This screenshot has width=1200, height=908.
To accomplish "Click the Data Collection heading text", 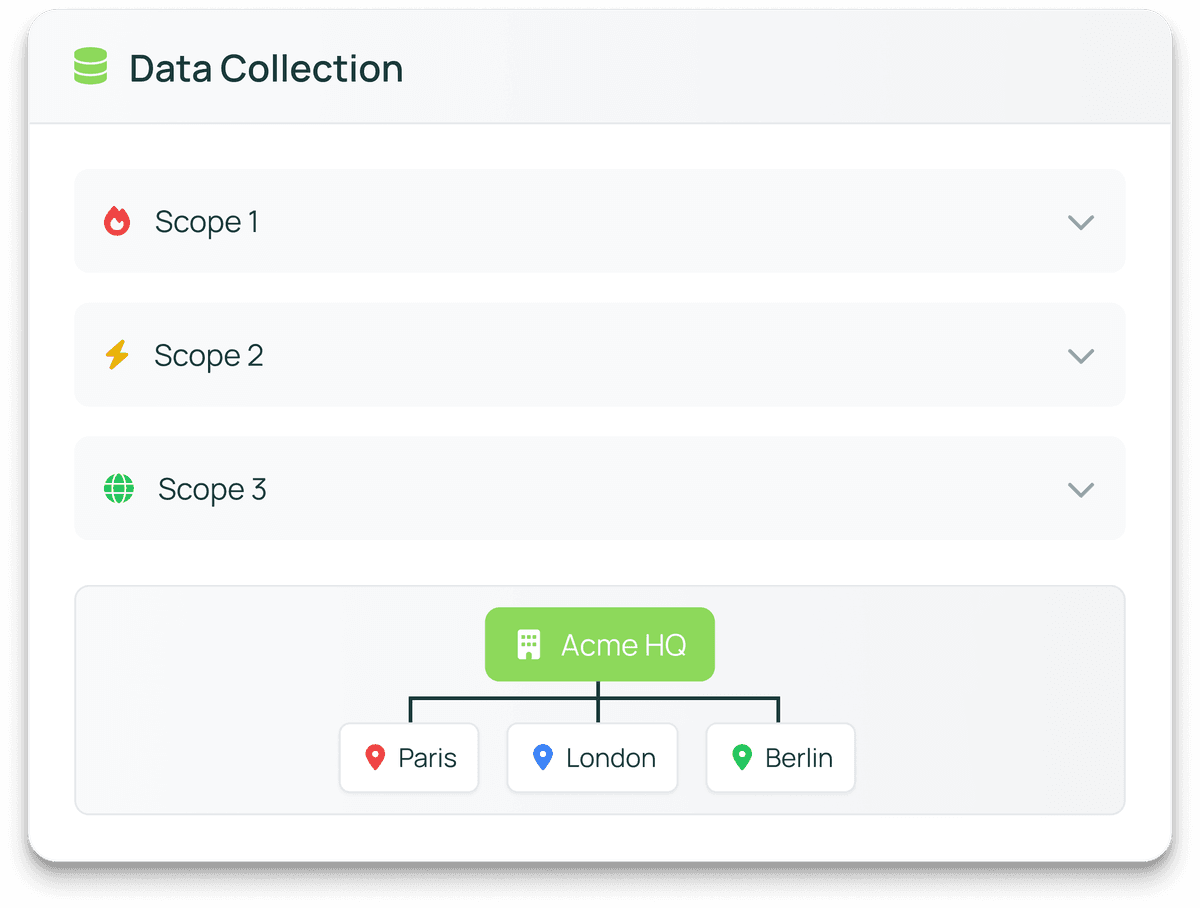I will pos(266,69).
